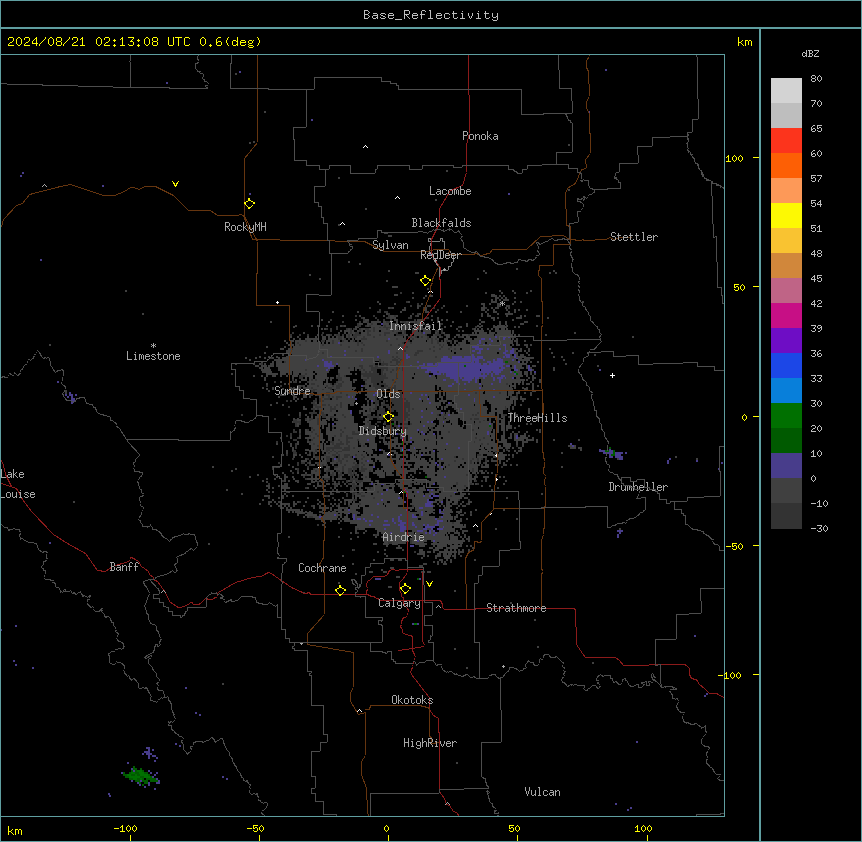Click the Drumheller label
This screenshot has height=842, width=862.
(638, 487)
